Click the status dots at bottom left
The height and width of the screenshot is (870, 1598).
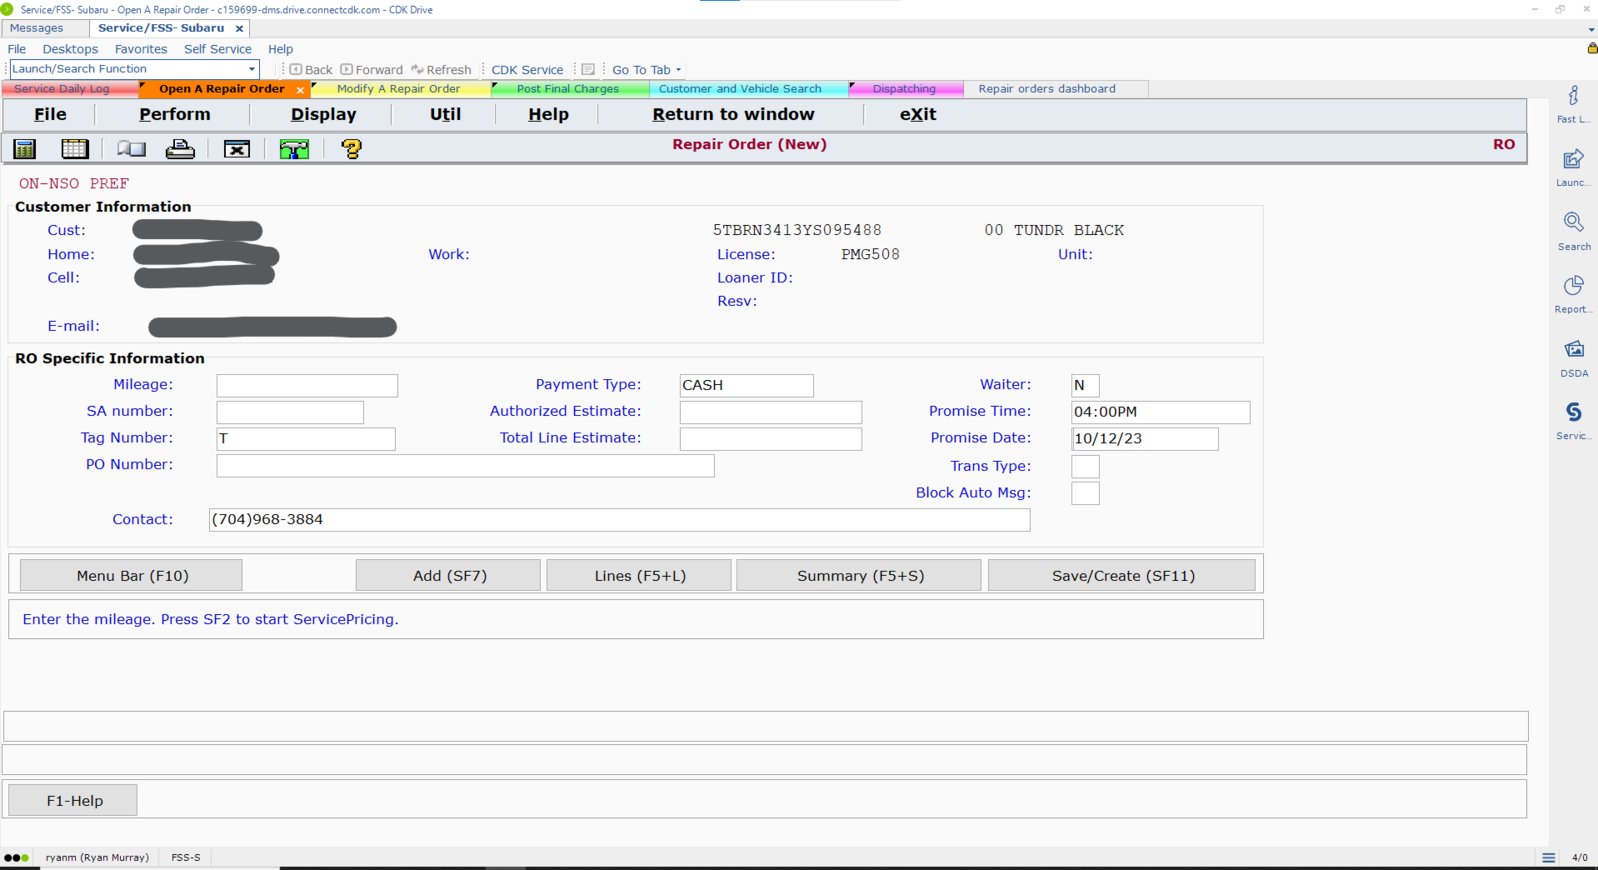pyautogui.click(x=16, y=858)
